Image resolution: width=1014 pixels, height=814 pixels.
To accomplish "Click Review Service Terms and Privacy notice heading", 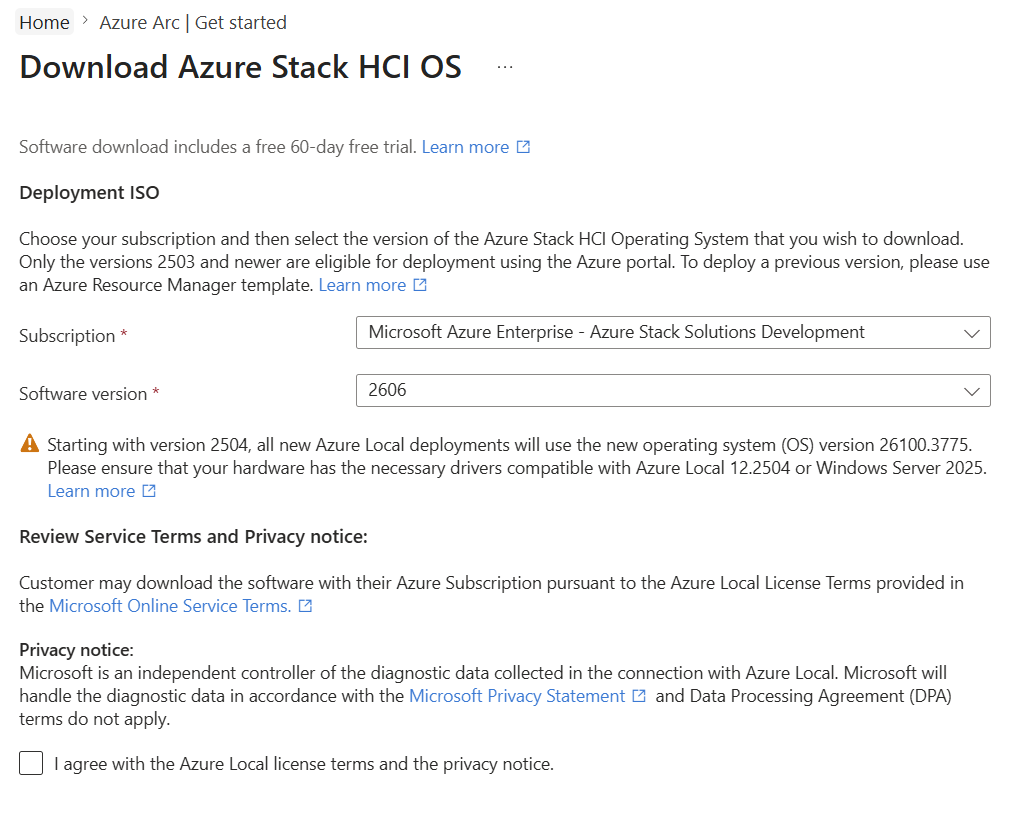I will click(x=193, y=537).
